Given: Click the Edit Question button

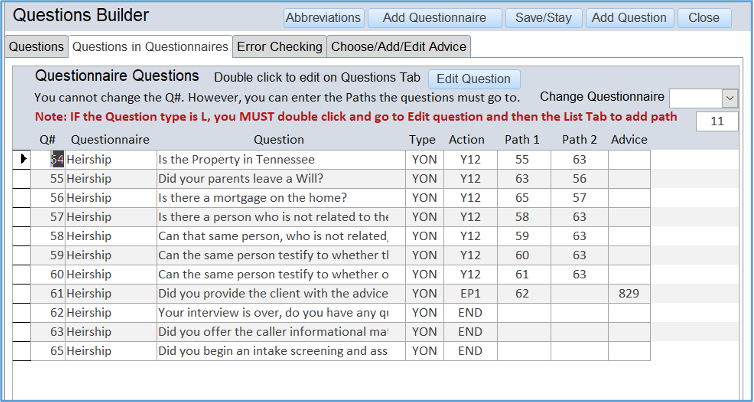Looking at the screenshot, I should click(474, 79).
